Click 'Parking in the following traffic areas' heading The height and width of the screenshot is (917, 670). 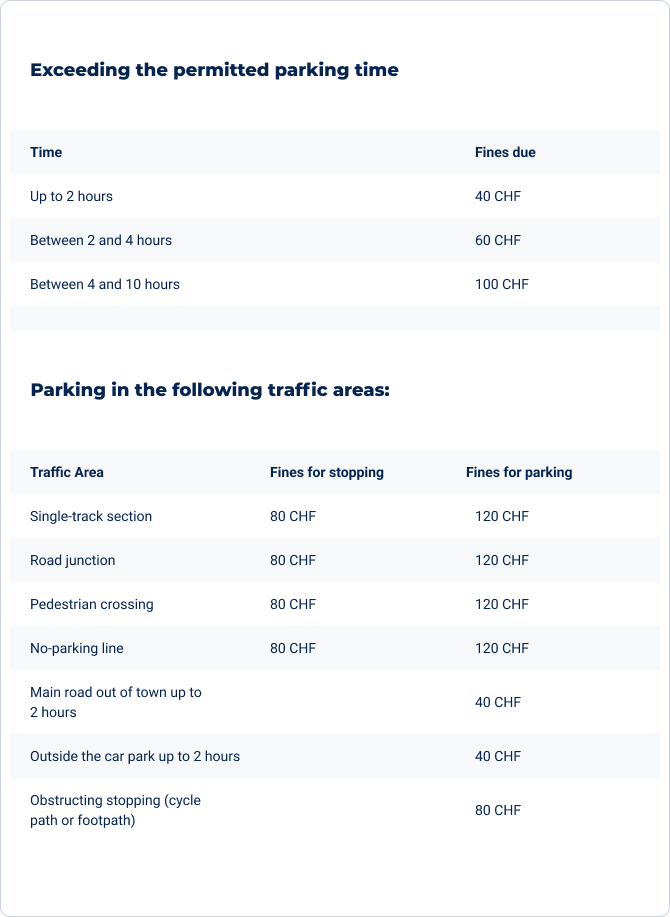[x=210, y=390]
